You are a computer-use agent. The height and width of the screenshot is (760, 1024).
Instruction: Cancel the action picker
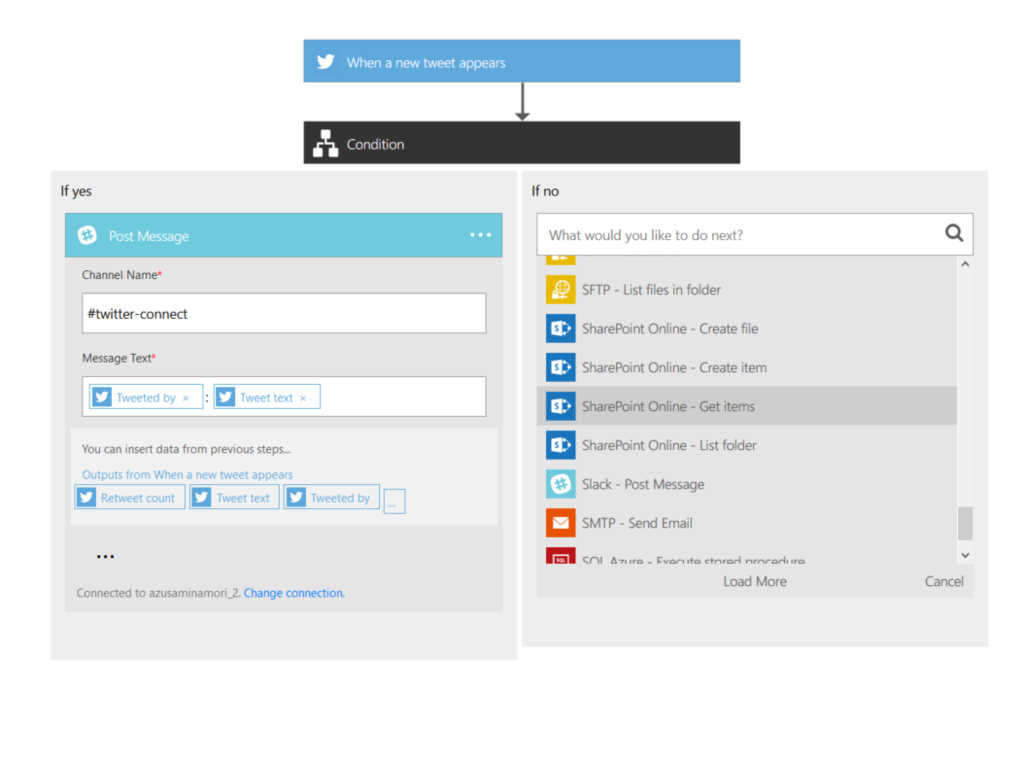[944, 581]
